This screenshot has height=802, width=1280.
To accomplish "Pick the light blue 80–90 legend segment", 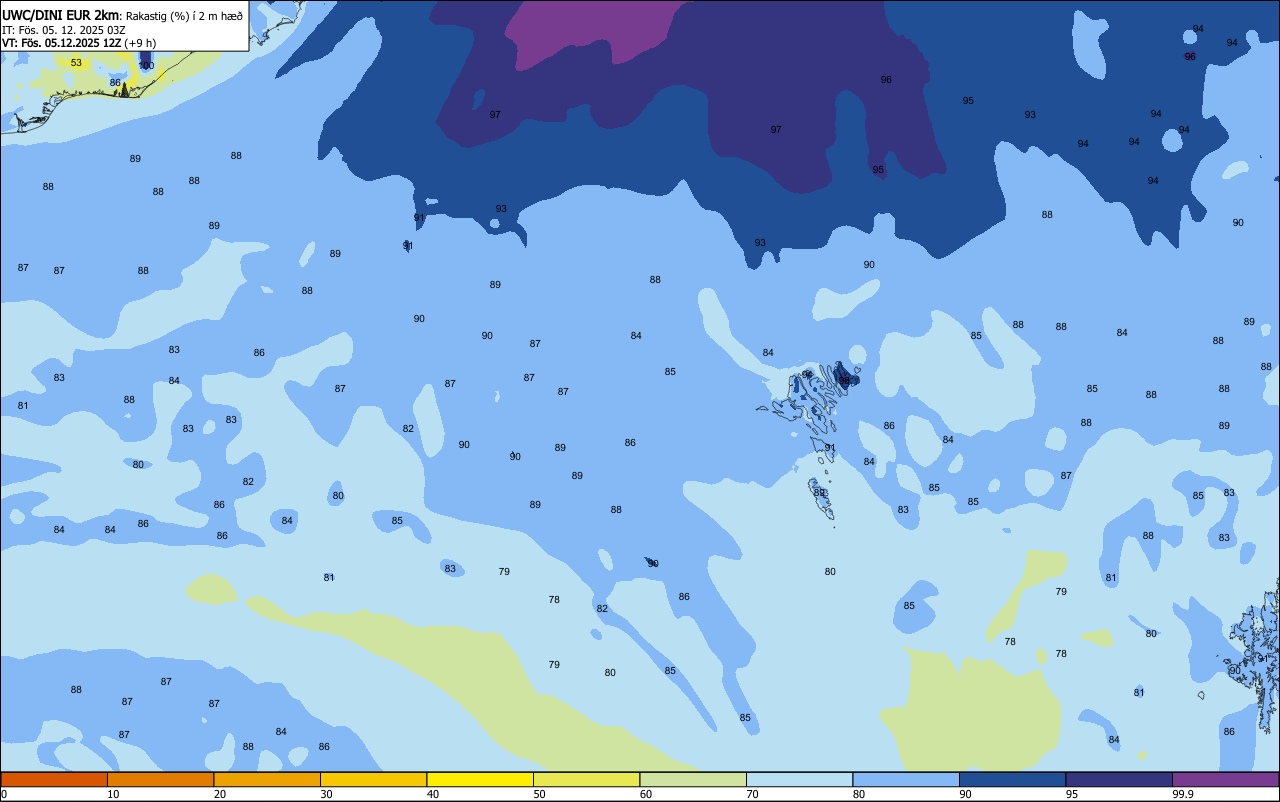I will pos(906,779).
